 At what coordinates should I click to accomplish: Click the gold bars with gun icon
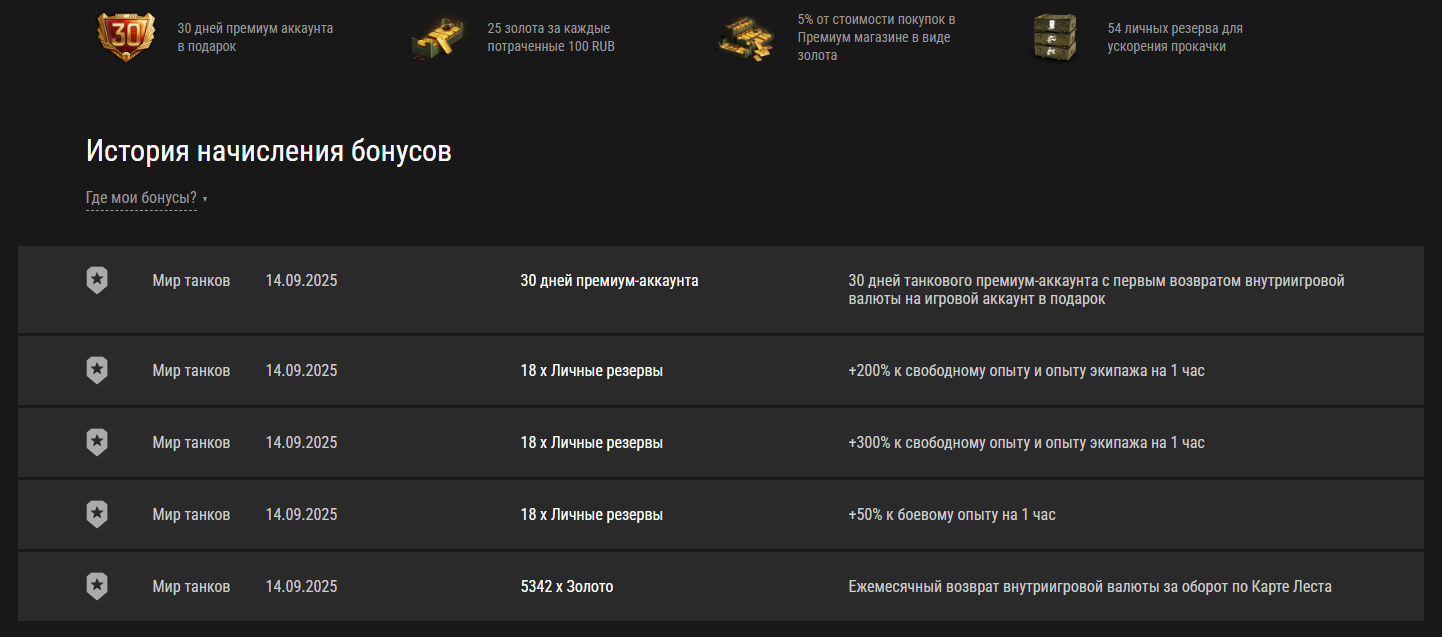[437, 38]
